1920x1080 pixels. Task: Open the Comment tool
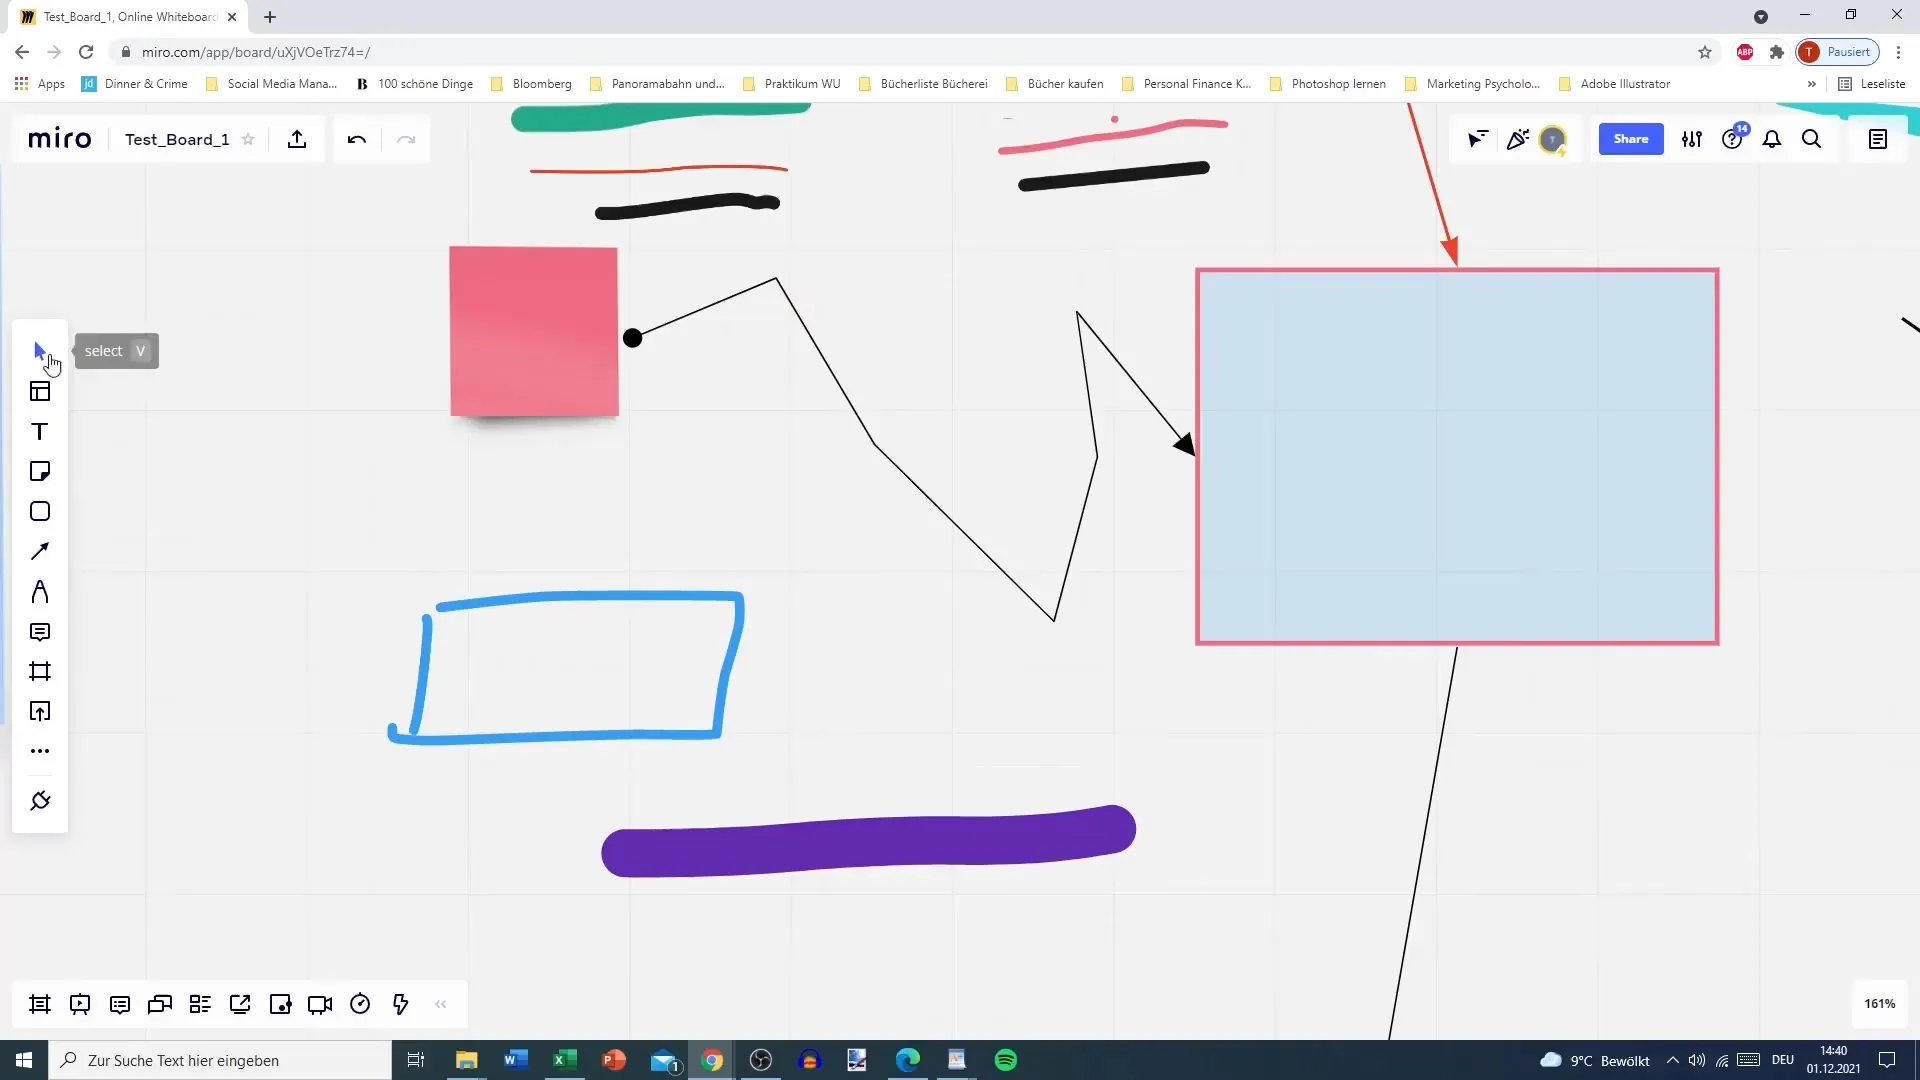click(40, 632)
